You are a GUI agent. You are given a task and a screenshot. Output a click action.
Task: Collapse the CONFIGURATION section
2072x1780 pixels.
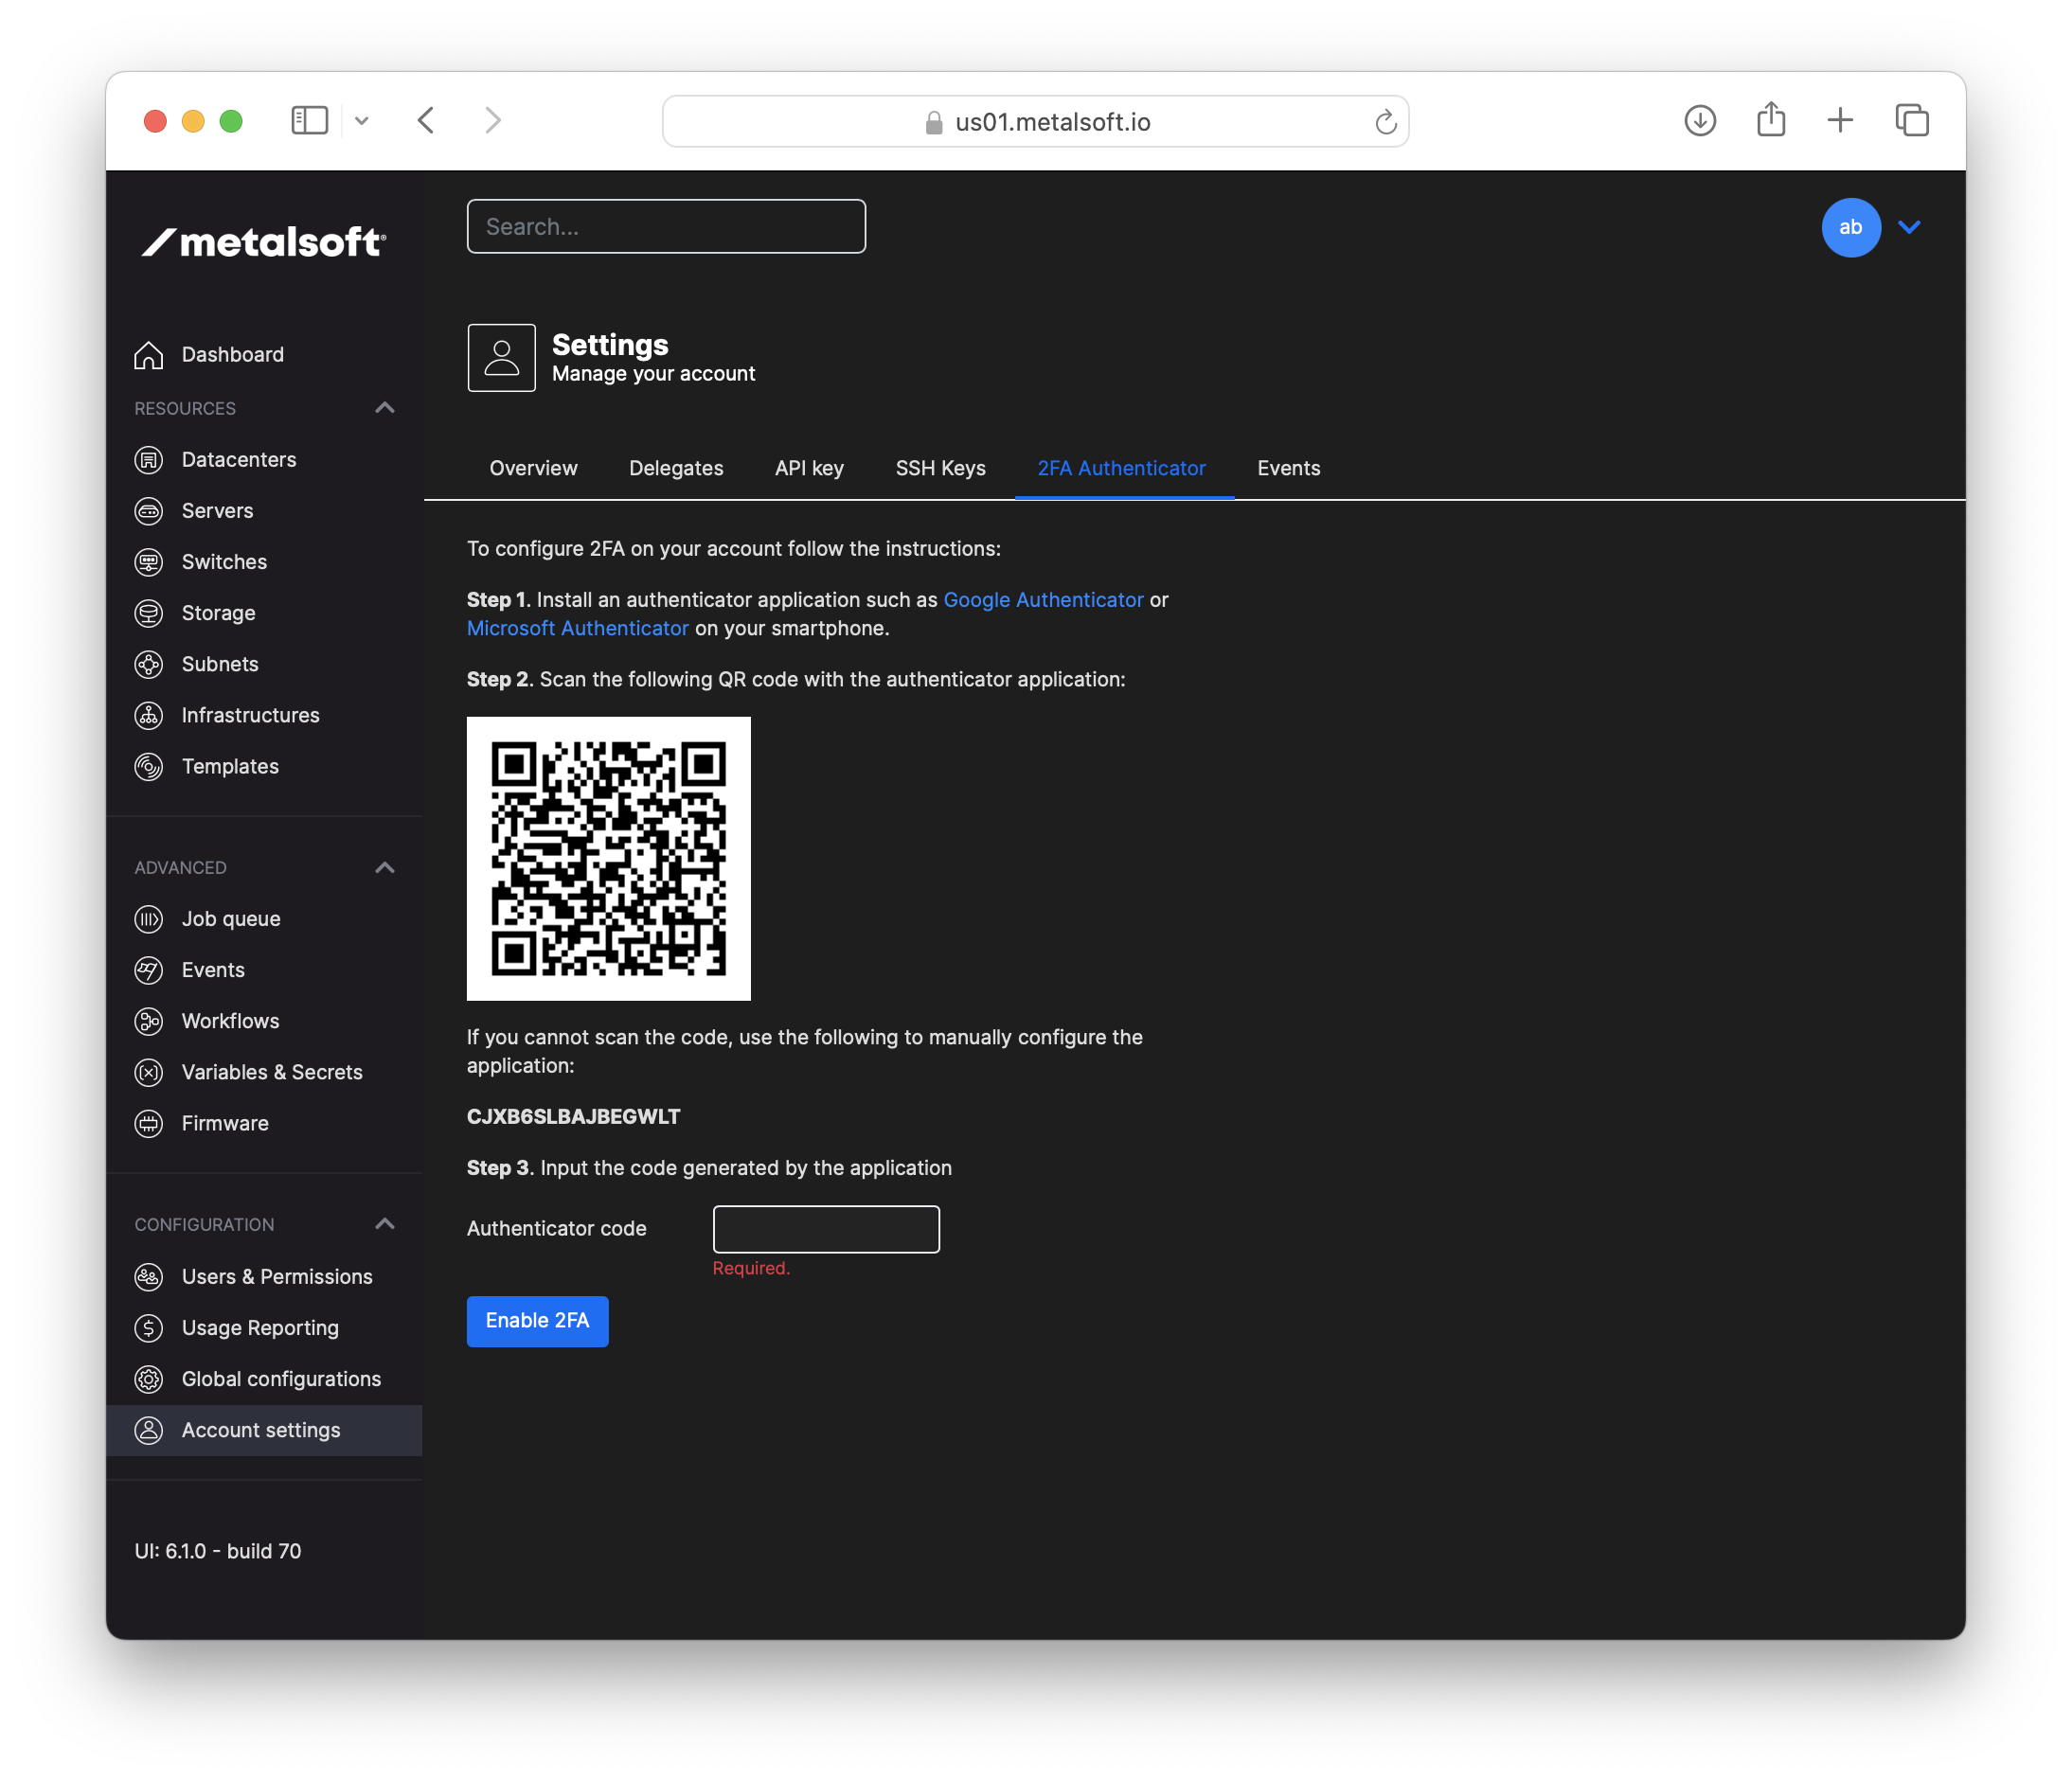click(x=385, y=1224)
